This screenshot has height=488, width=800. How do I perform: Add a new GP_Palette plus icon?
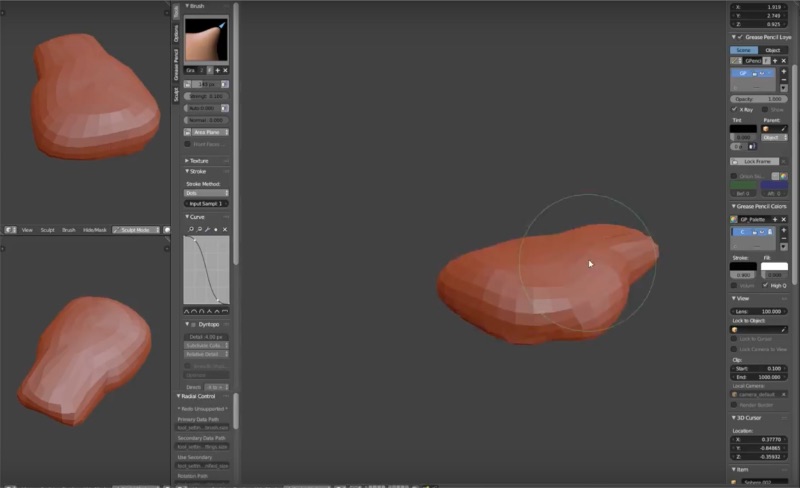(775, 219)
